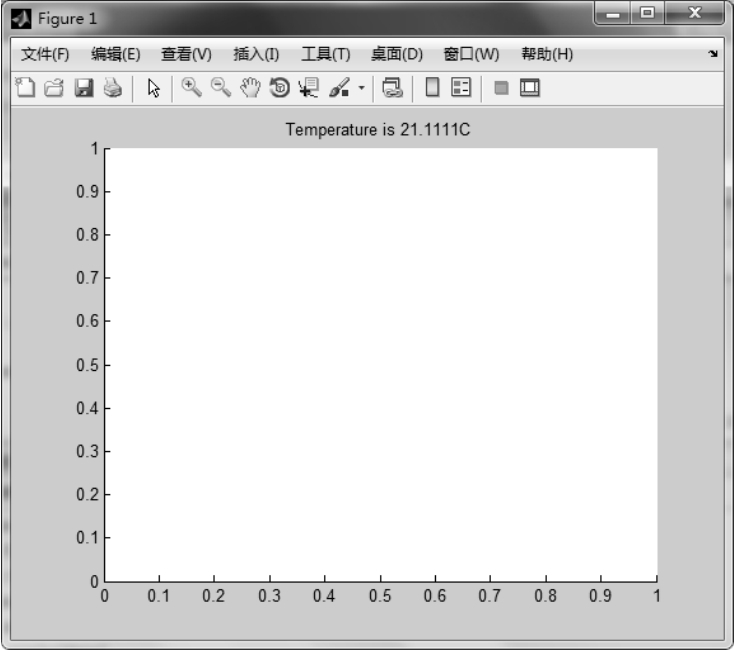The image size is (734, 650).
Task: Select the Pan hand tool
Action: pyautogui.click(x=250, y=88)
